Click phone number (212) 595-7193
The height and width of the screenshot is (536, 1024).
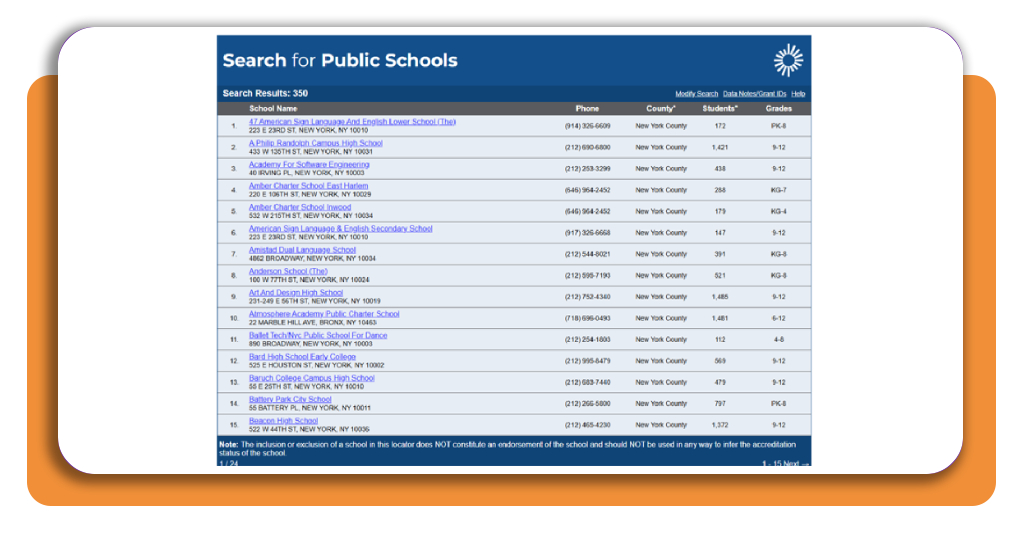click(588, 276)
